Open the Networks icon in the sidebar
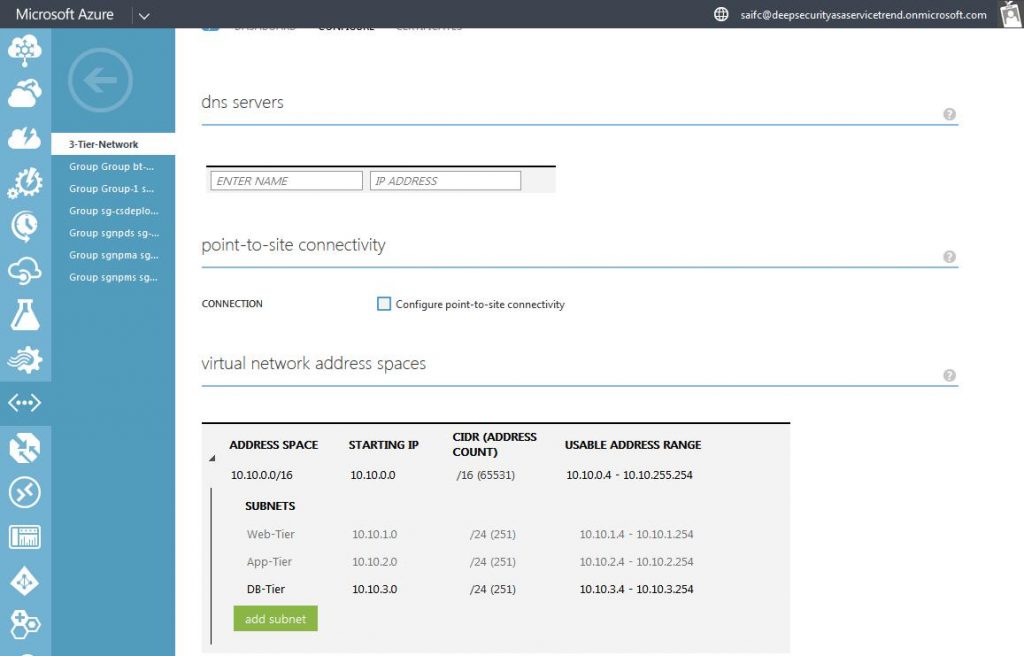1024x656 pixels. click(x=25, y=403)
